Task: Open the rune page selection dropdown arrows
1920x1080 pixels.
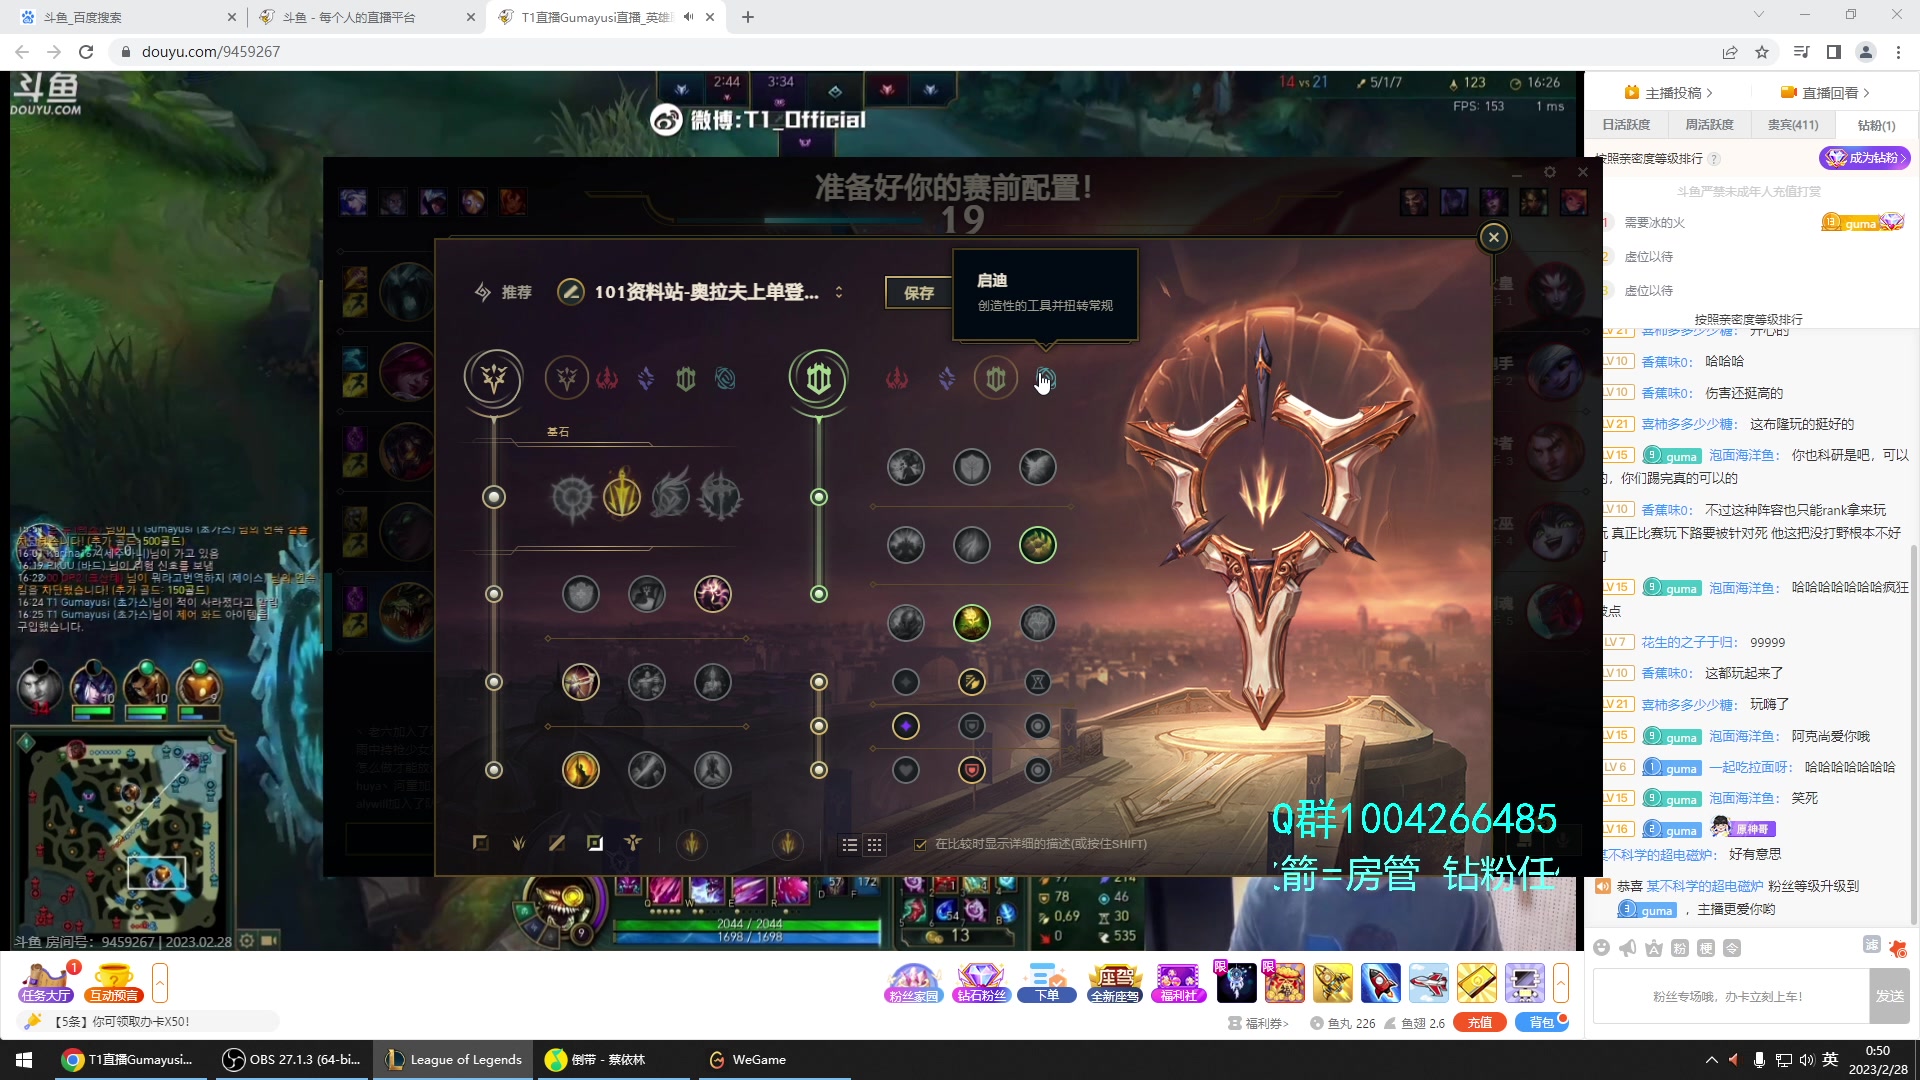Action: pos(839,292)
